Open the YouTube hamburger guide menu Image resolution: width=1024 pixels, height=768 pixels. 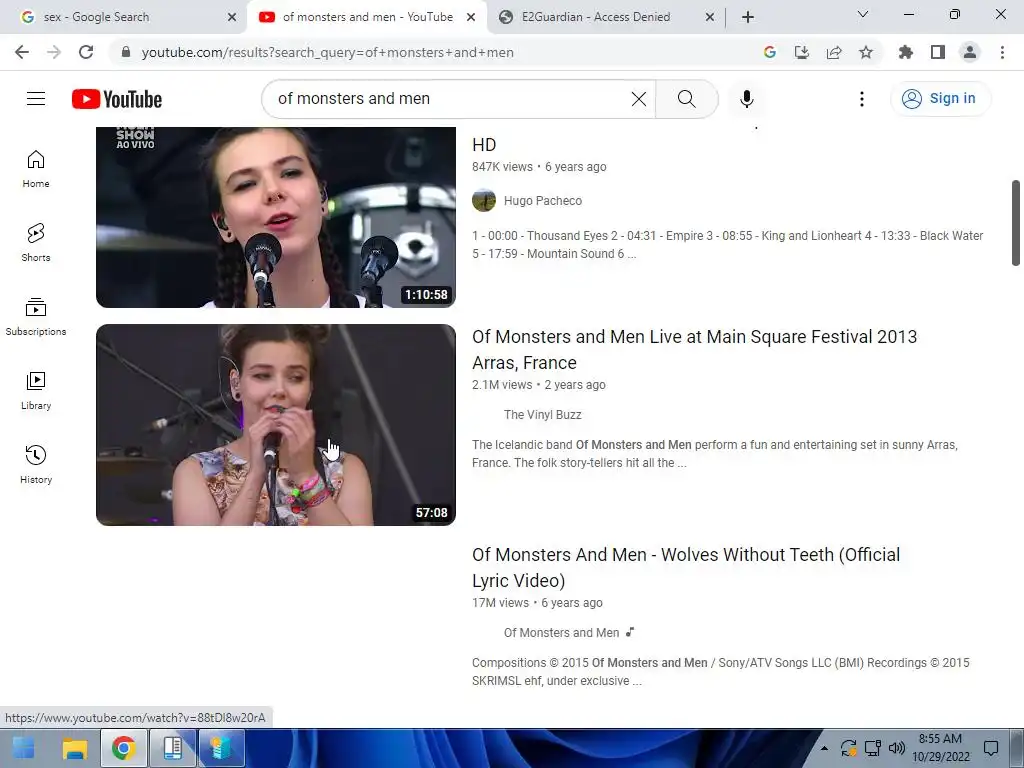coord(36,99)
